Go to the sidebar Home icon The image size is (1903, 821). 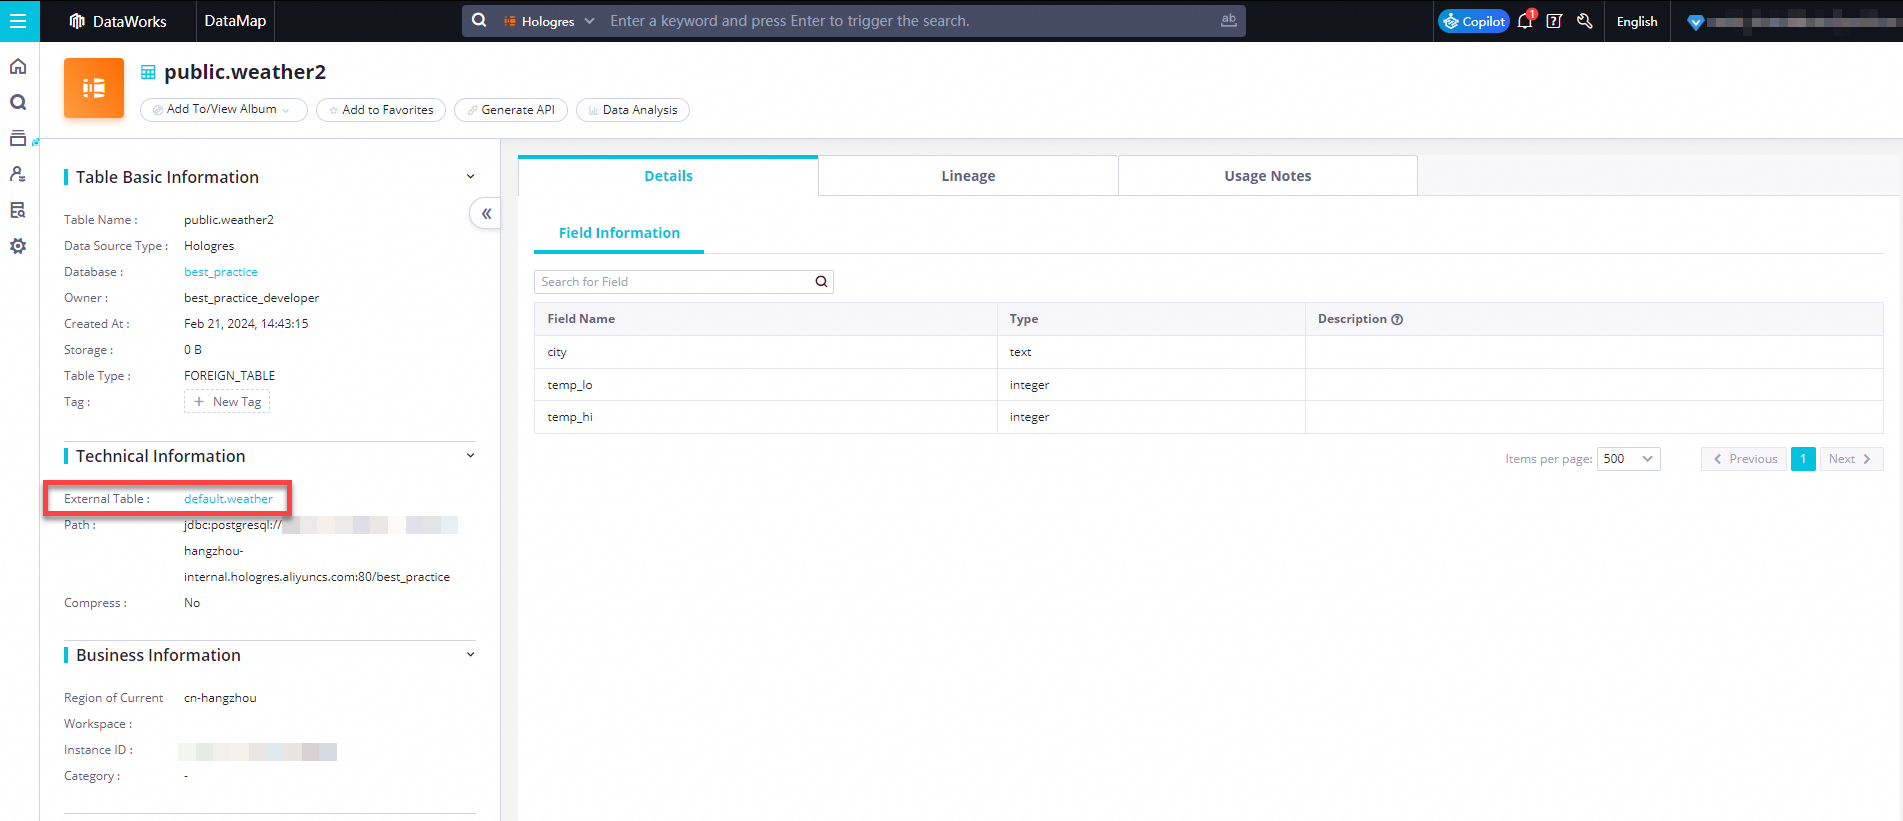pyautogui.click(x=18, y=67)
